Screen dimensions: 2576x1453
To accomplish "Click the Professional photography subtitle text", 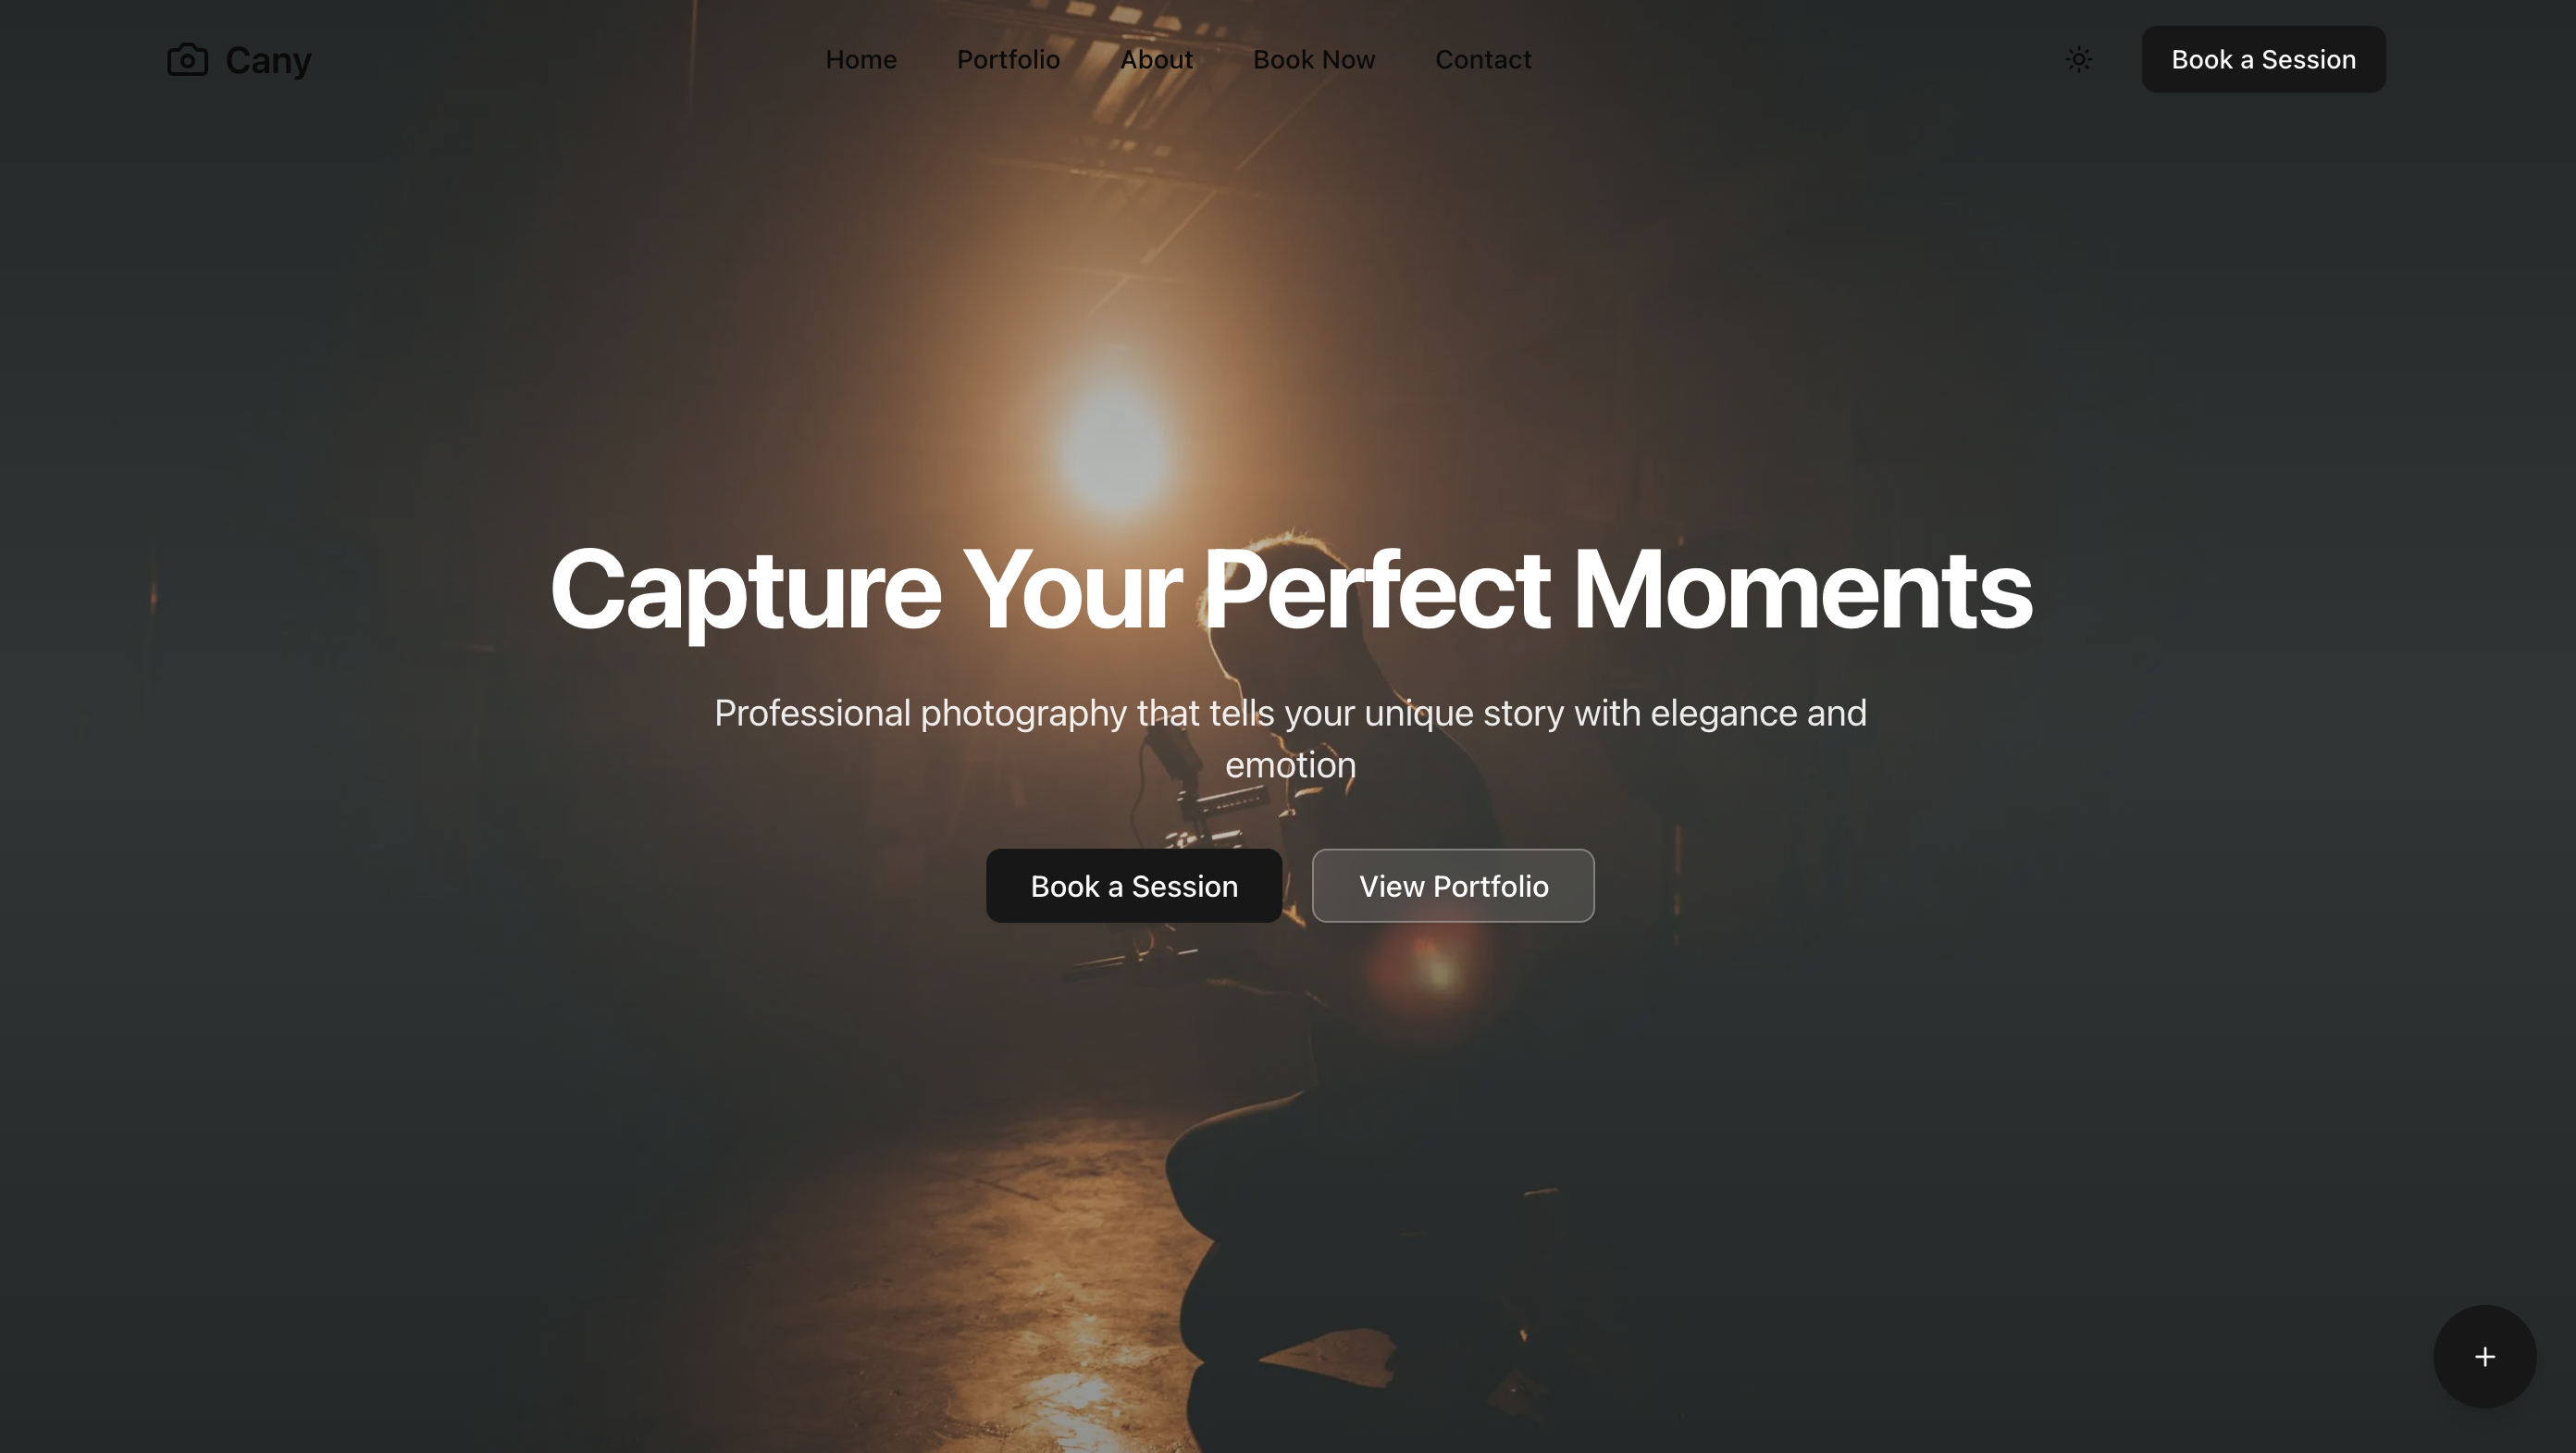I will pos(1290,739).
